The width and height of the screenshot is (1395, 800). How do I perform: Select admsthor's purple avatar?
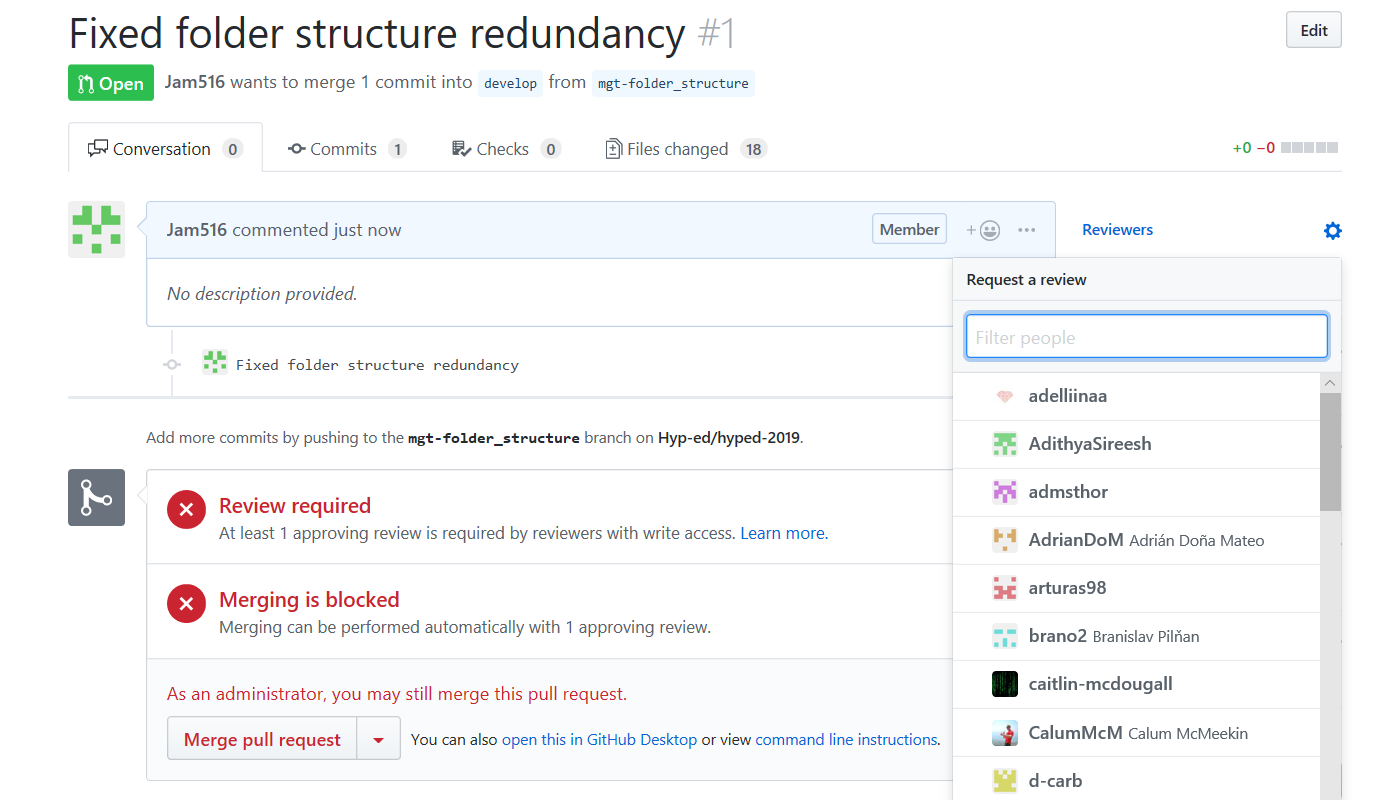(1005, 492)
